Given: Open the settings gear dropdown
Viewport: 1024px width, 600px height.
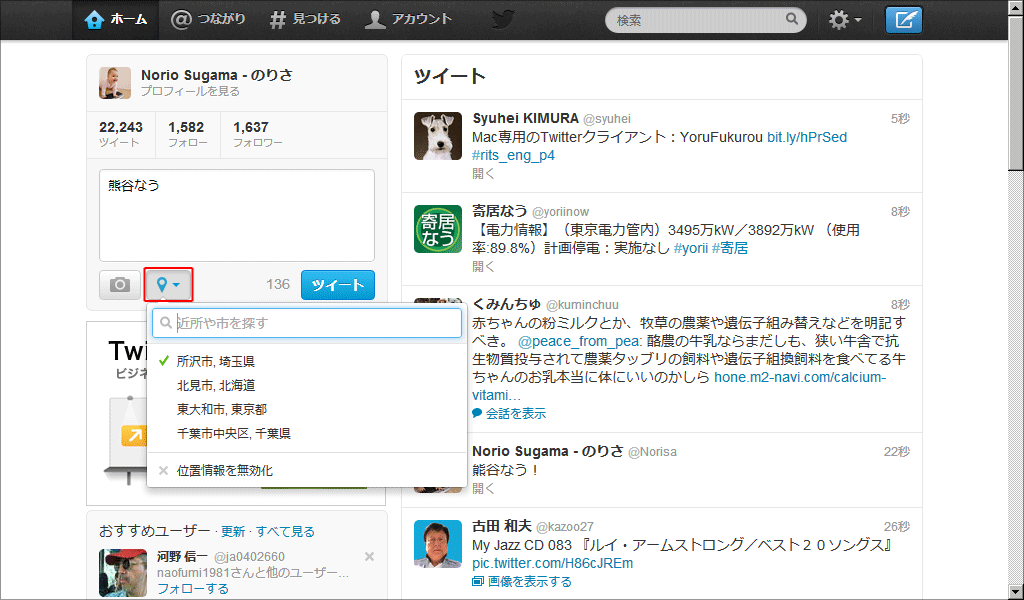Looking at the screenshot, I should [x=845, y=20].
